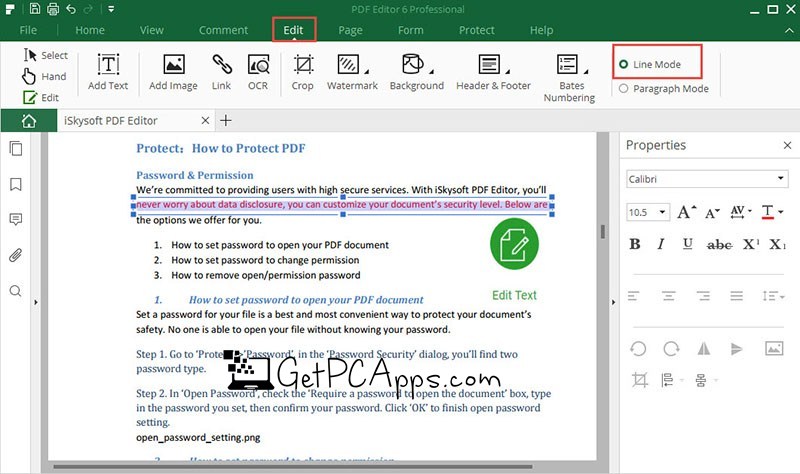
Task: Expand the left sidebar arrow
Action: click(x=36, y=302)
